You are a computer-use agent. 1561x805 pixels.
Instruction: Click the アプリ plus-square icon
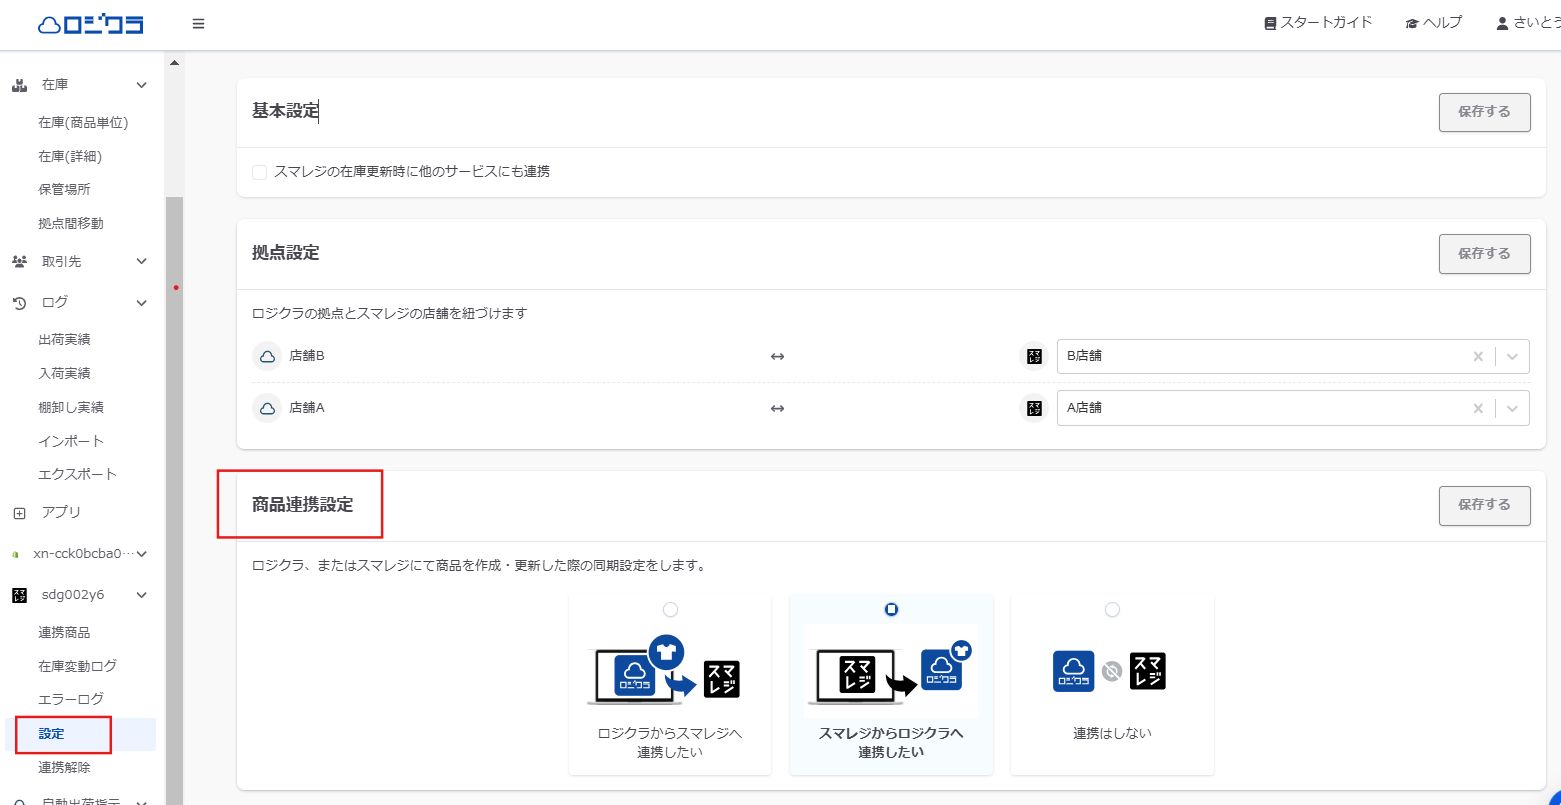coord(19,513)
